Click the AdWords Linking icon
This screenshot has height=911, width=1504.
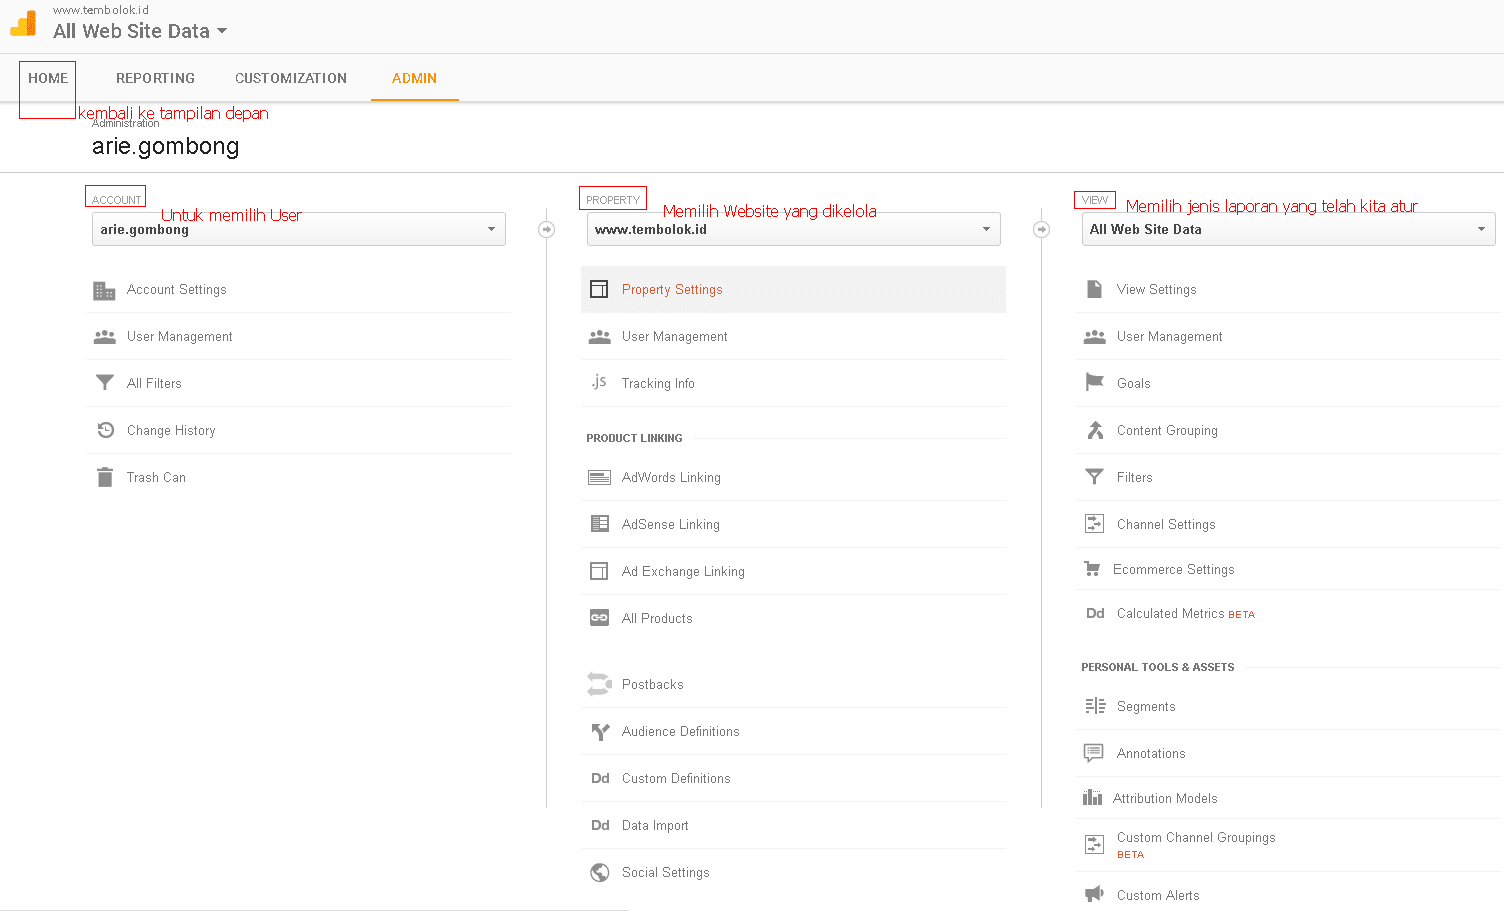(x=600, y=477)
